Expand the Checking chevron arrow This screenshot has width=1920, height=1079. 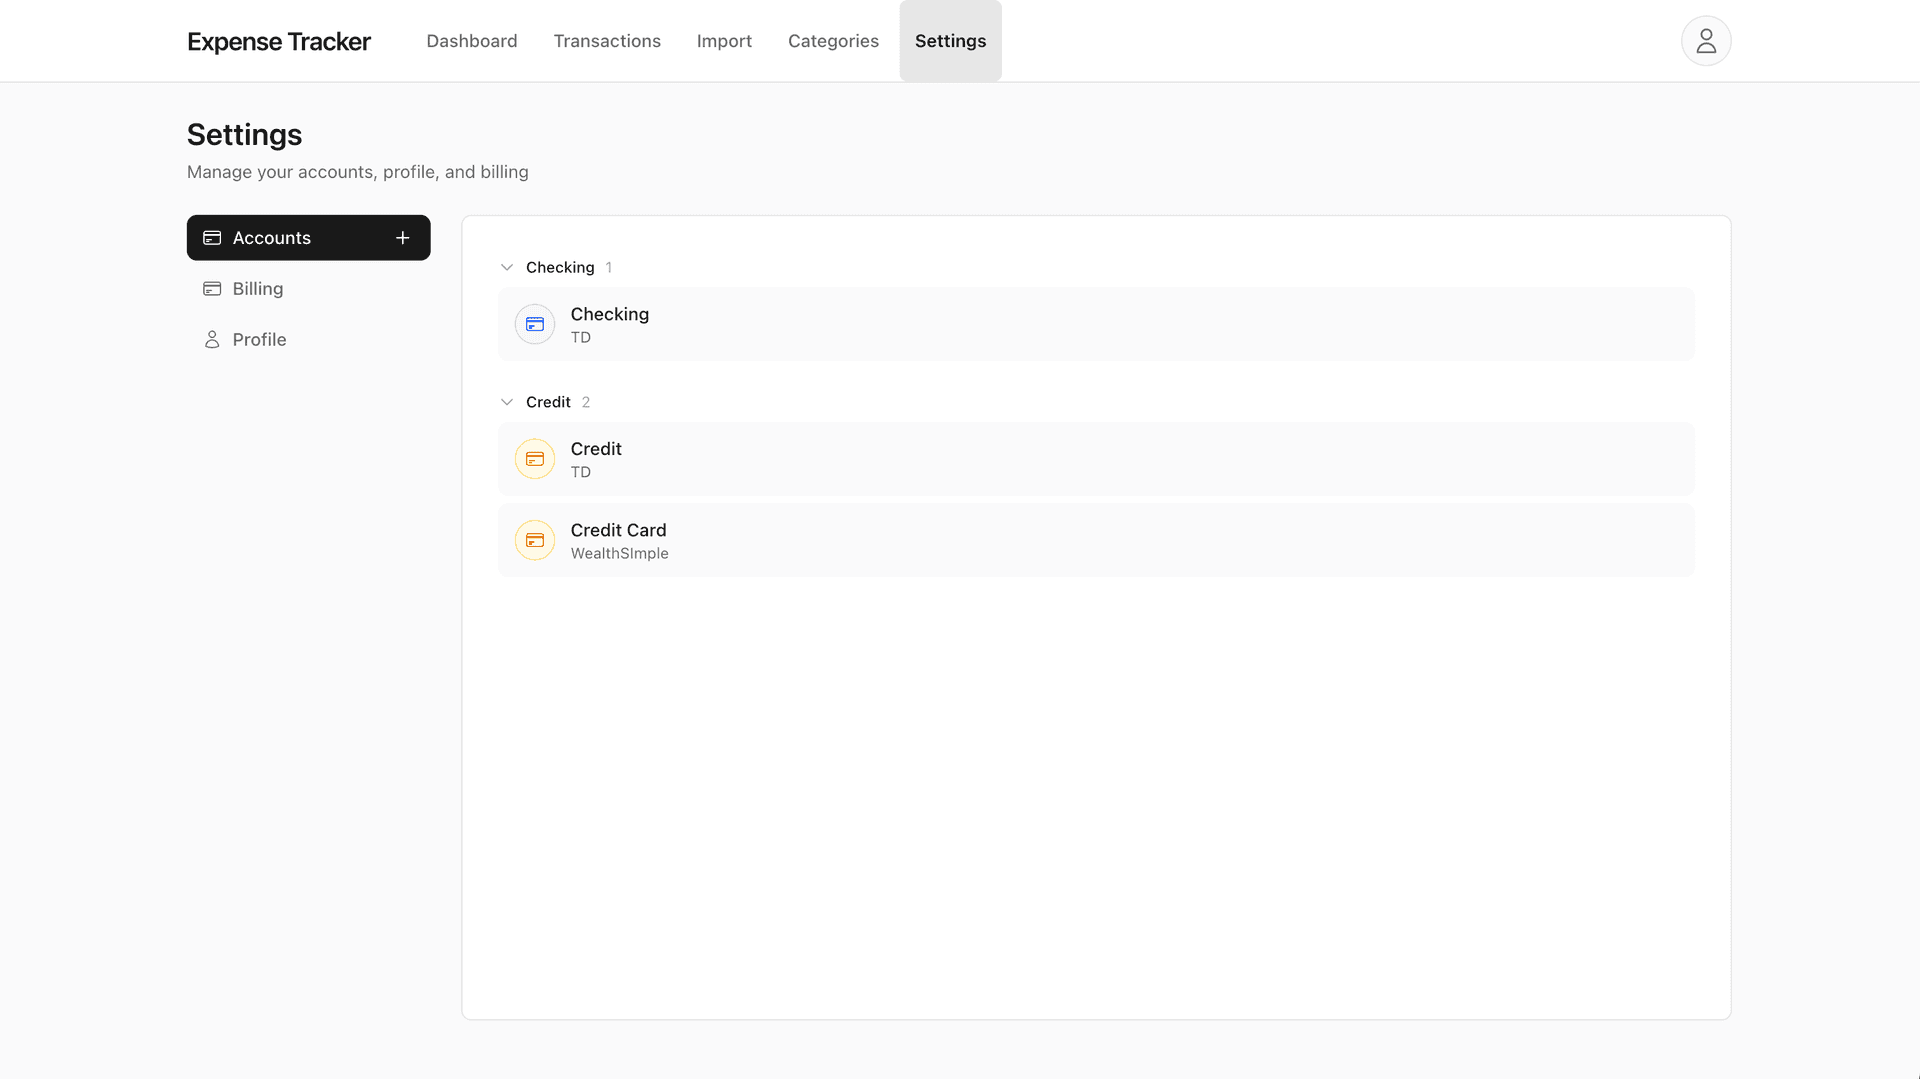[x=507, y=267]
